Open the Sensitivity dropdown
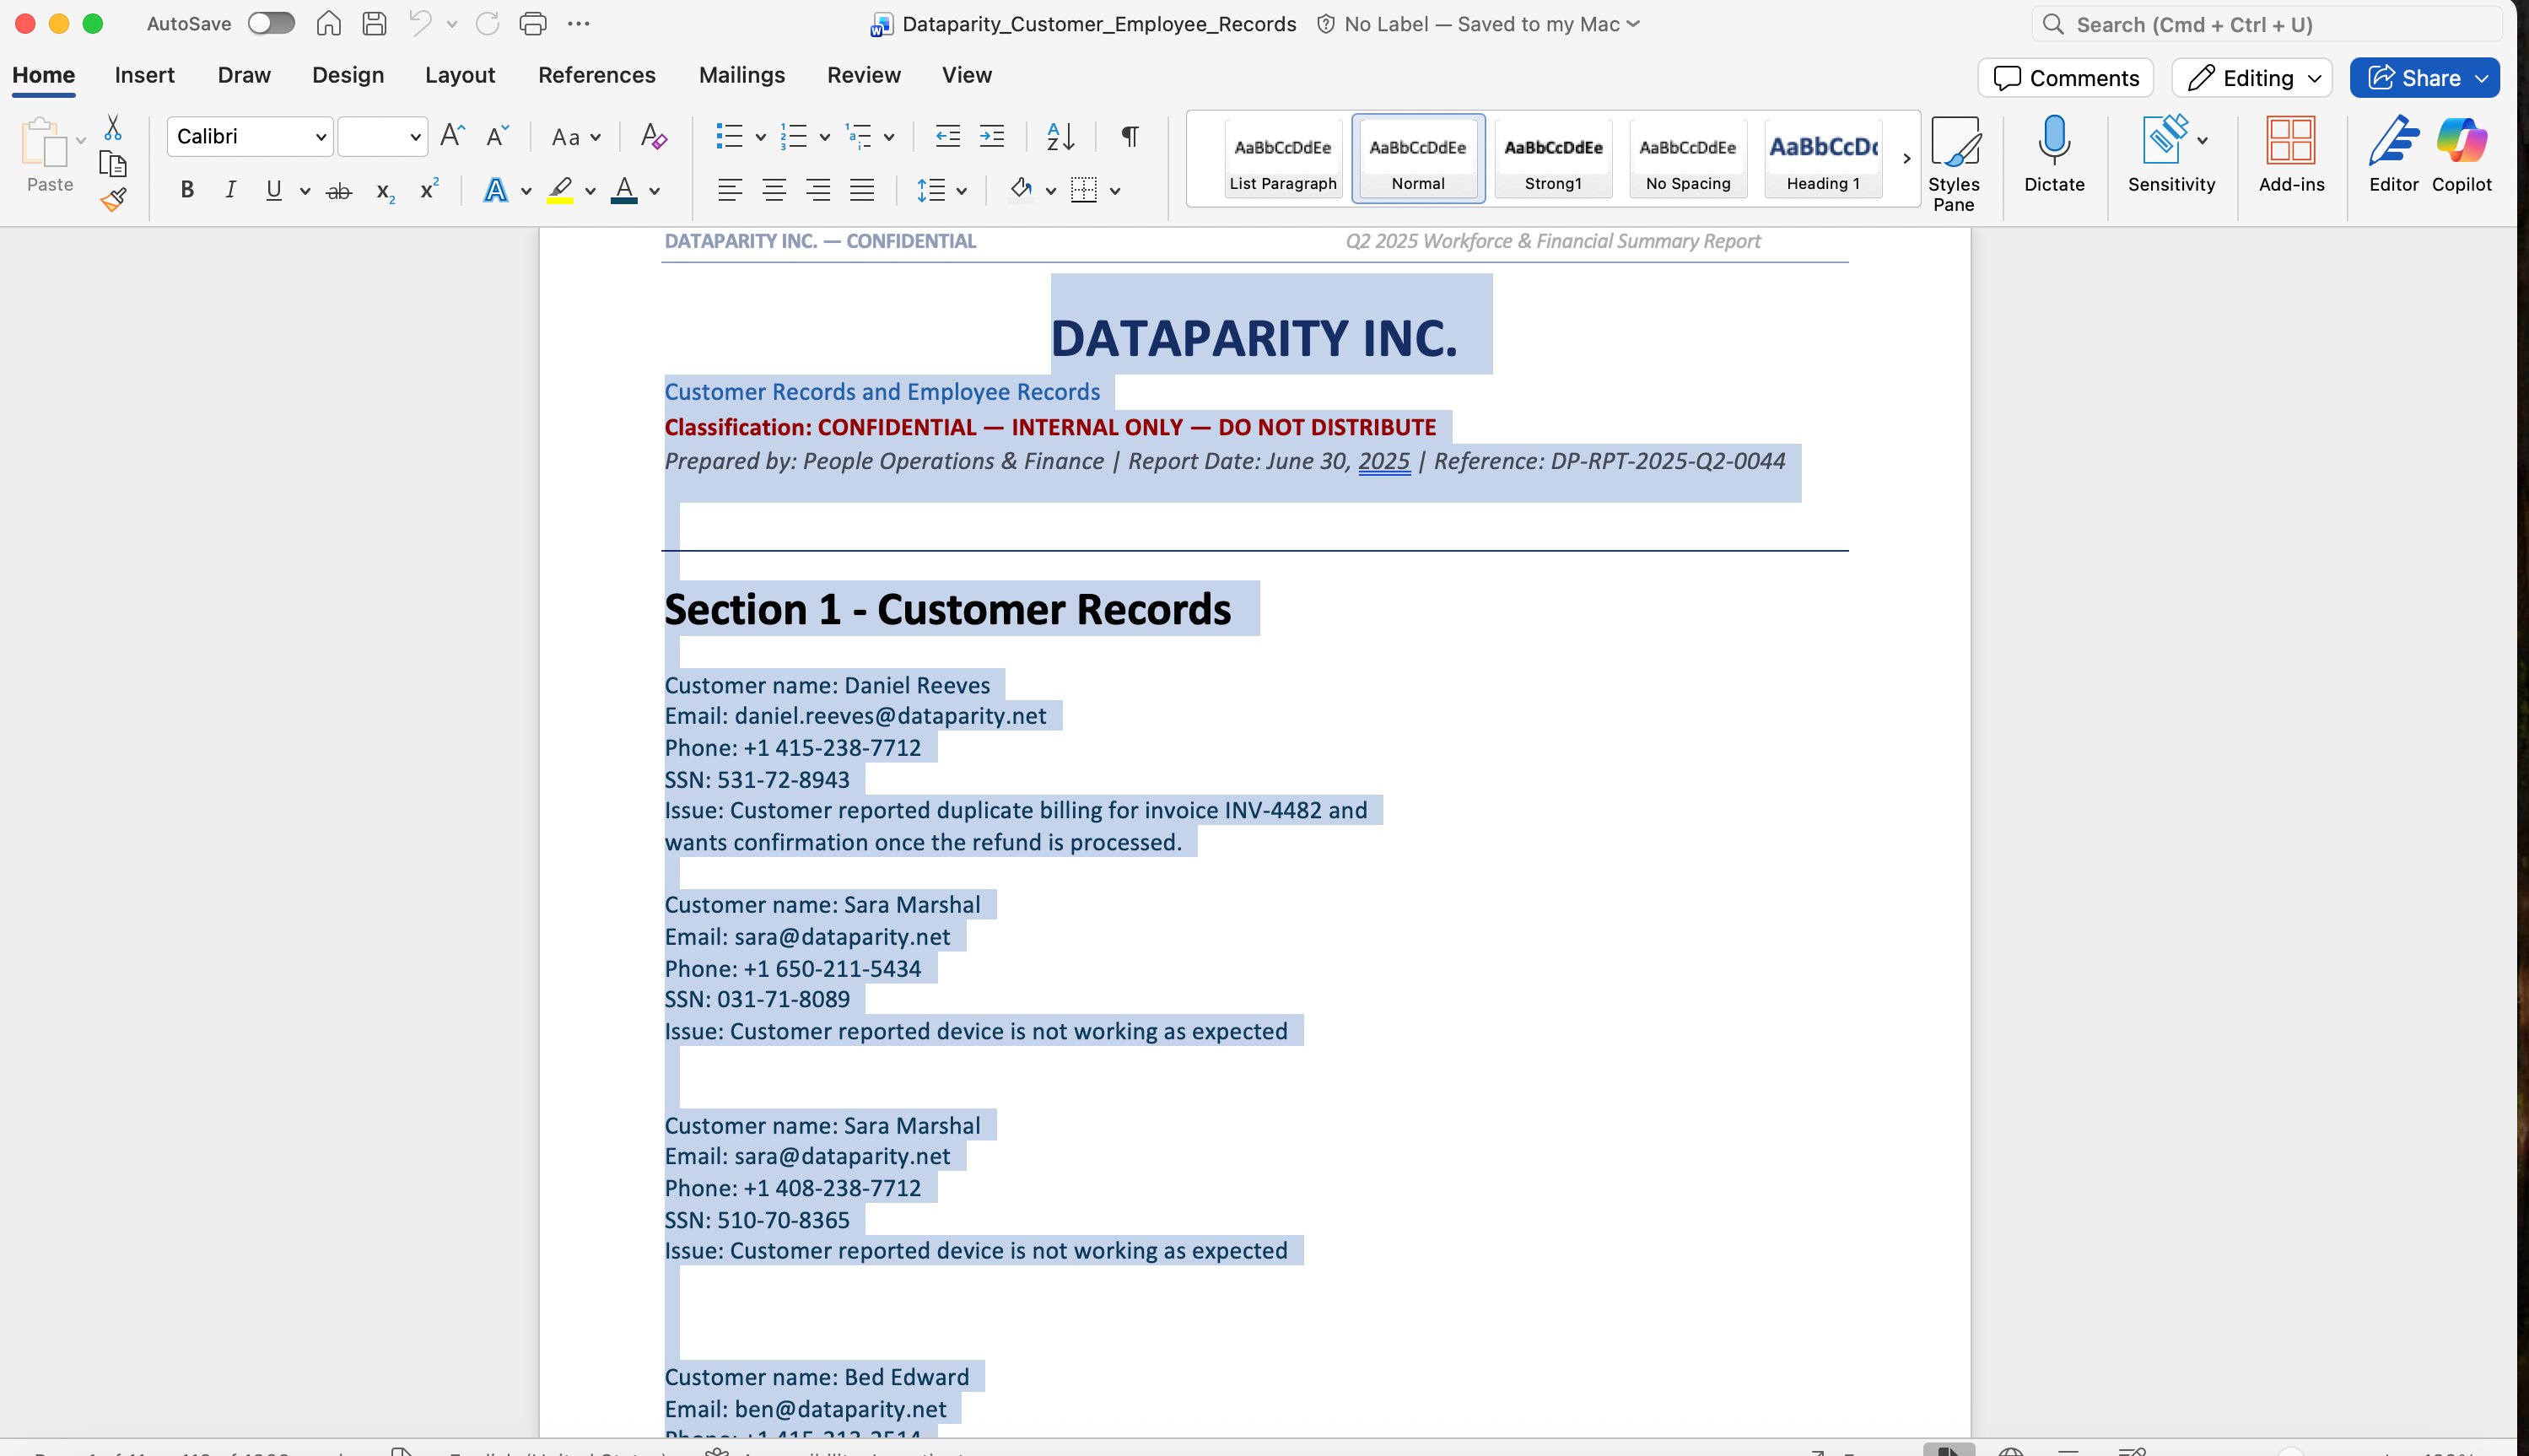Viewport: 2529px width, 1456px height. pos(2171,154)
